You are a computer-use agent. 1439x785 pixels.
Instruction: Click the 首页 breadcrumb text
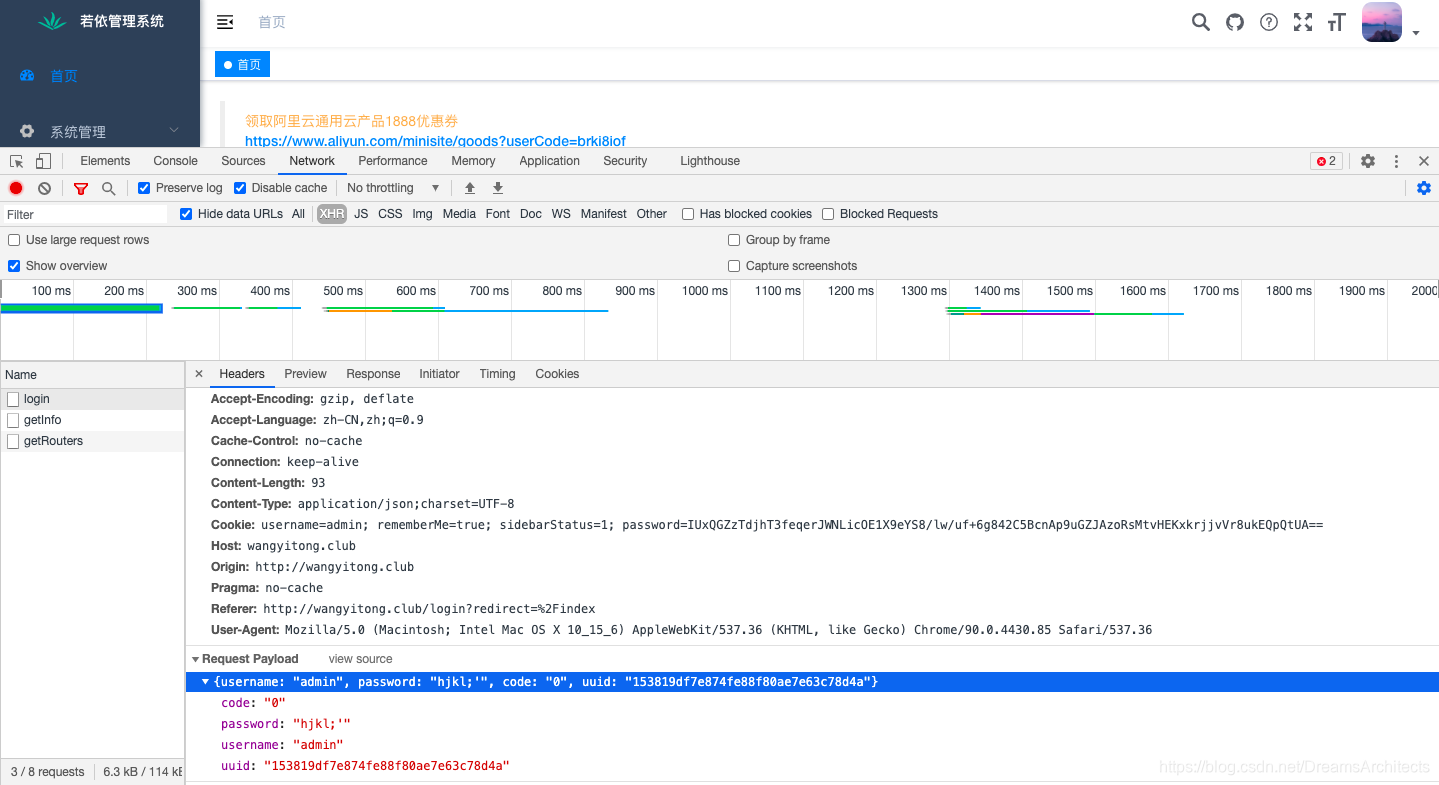272,22
